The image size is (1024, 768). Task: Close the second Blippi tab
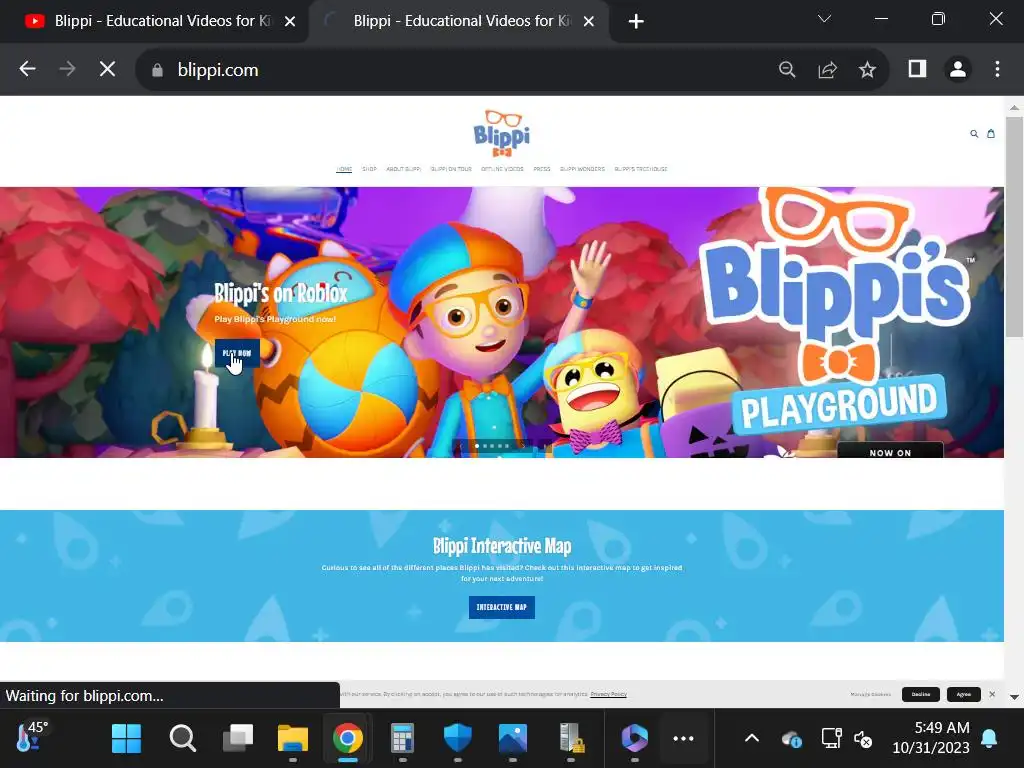[588, 22]
